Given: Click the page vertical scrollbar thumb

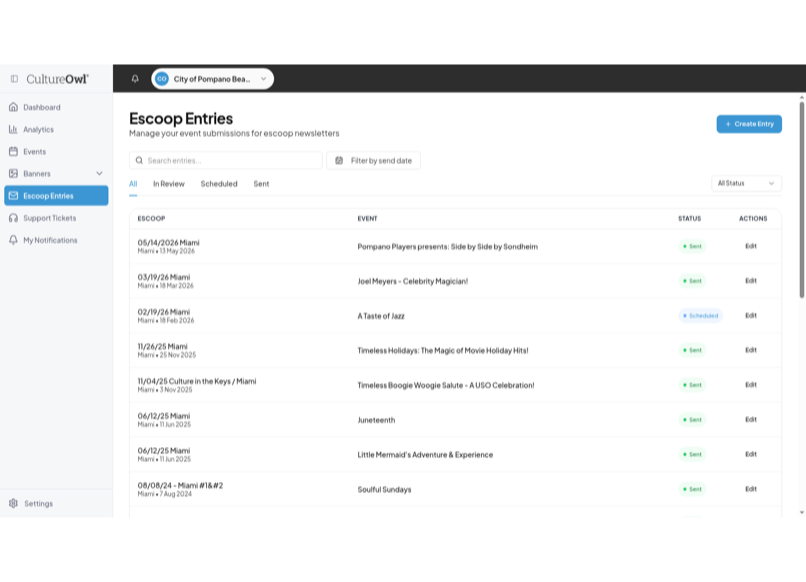Looking at the screenshot, I should click(801, 200).
